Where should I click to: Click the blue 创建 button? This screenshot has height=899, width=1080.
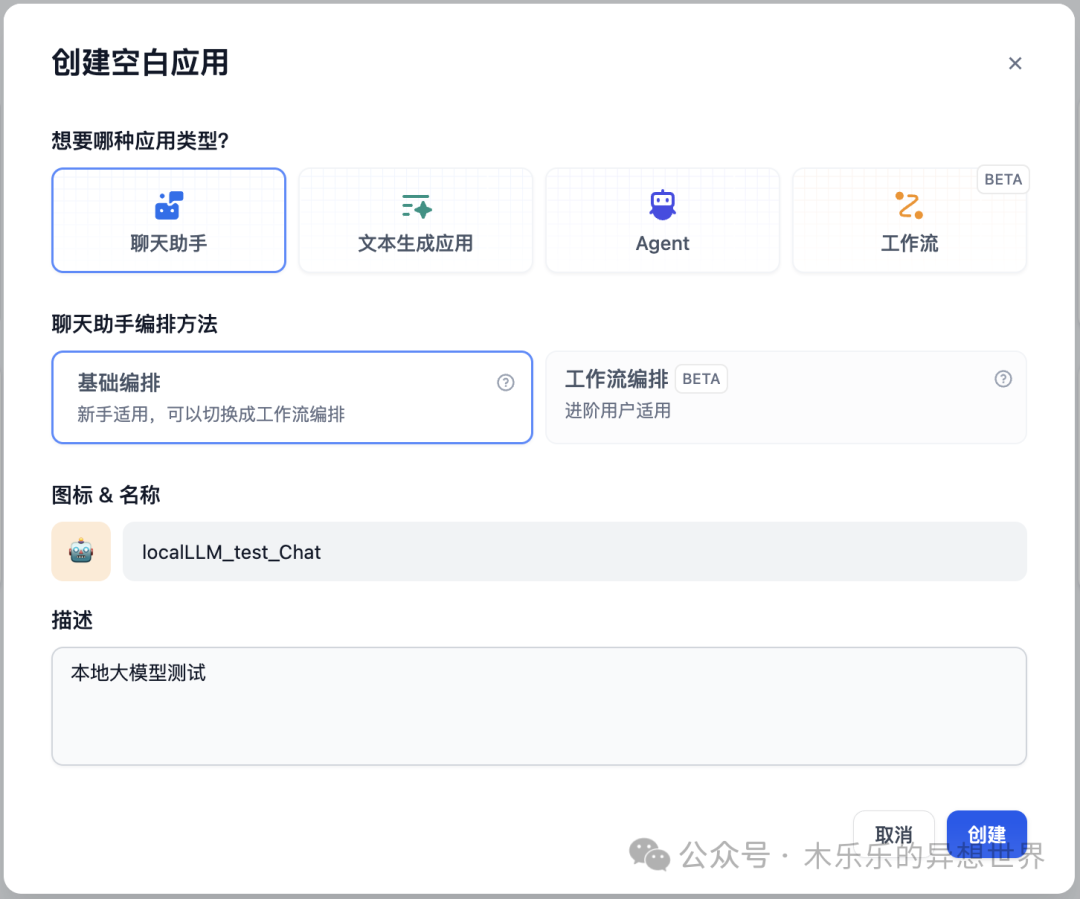coord(986,834)
